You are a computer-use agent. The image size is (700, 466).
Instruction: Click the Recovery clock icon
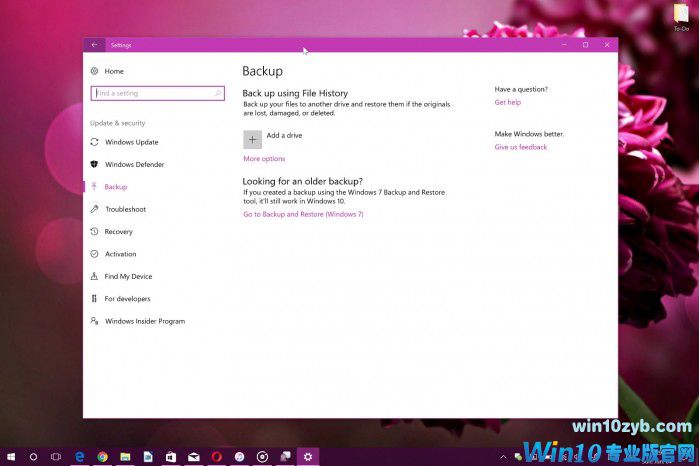(94, 231)
